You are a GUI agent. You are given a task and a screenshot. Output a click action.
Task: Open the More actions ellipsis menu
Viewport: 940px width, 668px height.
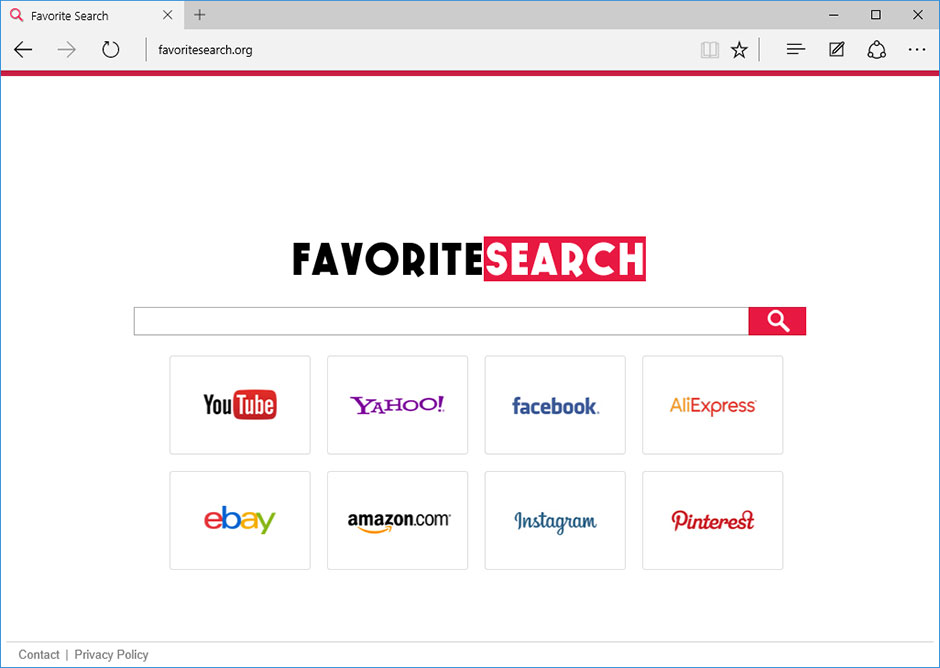917,50
